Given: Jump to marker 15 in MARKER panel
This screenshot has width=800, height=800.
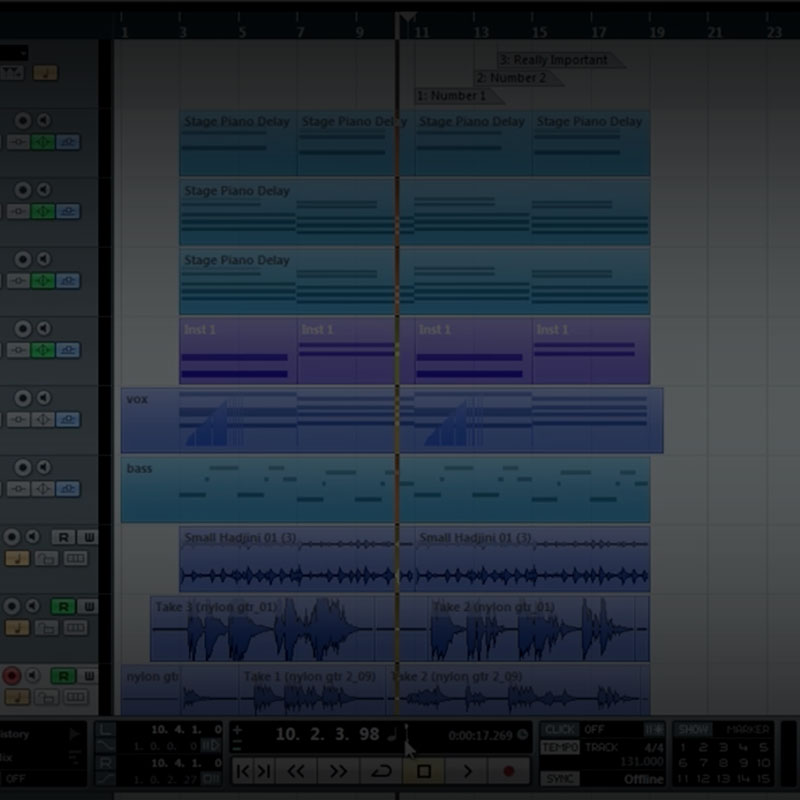Looking at the screenshot, I should pyautogui.click(x=763, y=779).
